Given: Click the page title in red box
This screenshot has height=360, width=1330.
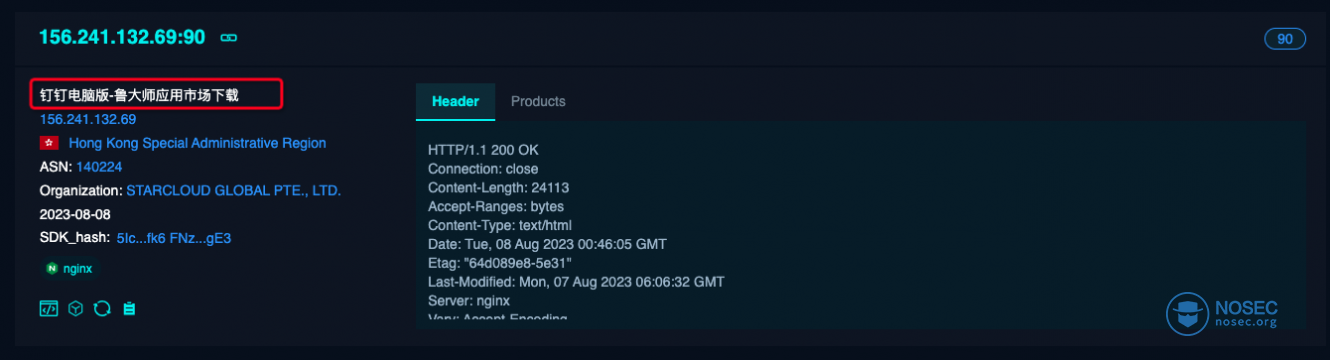Looking at the screenshot, I should [x=146, y=95].
